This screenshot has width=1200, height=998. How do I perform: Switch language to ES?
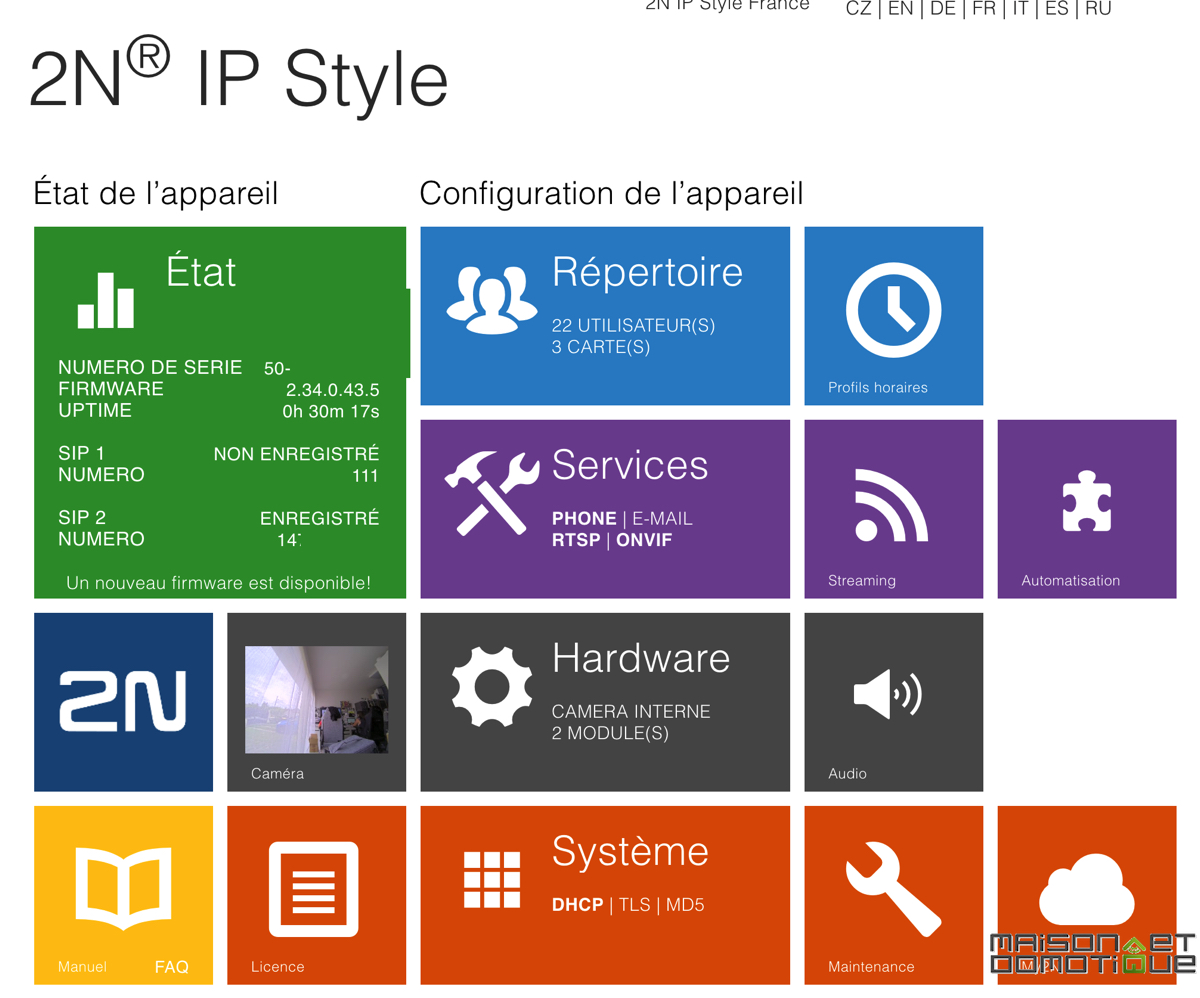click(x=1057, y=9)
